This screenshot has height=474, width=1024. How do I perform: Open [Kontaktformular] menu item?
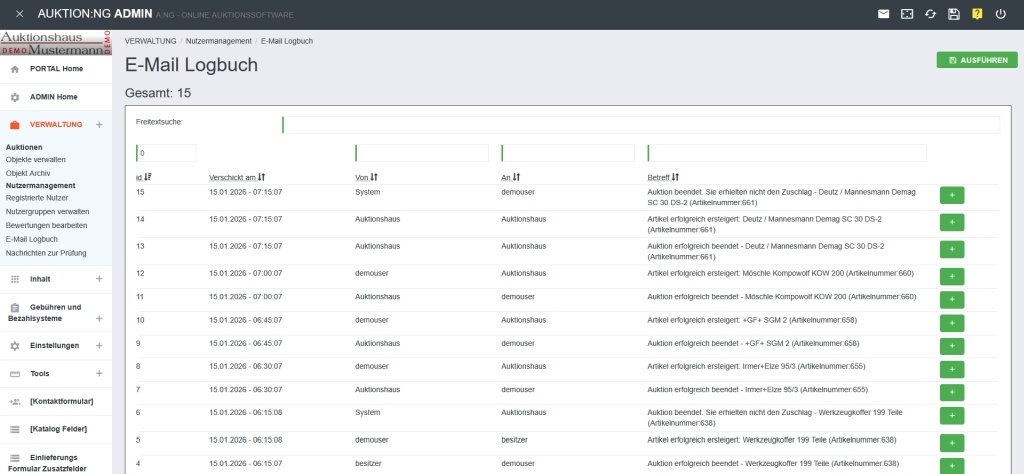click(x=61, y=402)
